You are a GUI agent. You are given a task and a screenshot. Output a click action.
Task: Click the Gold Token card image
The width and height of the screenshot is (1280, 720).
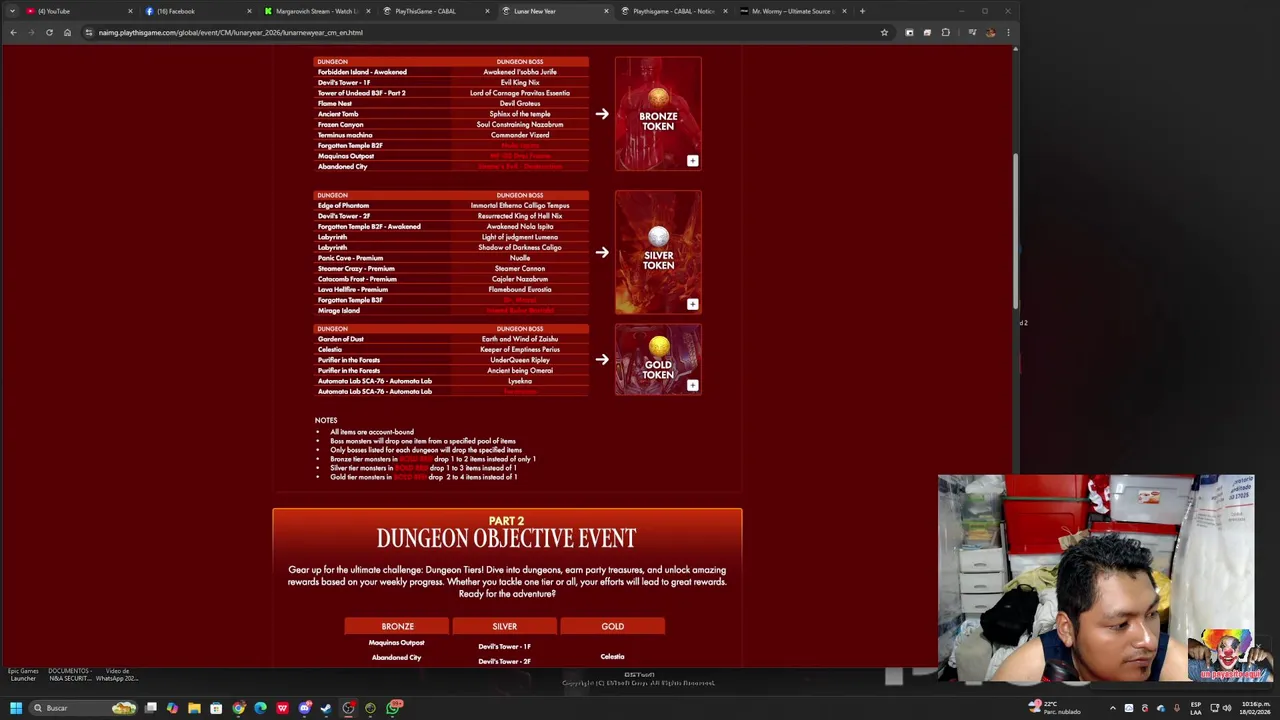point(658,359)
